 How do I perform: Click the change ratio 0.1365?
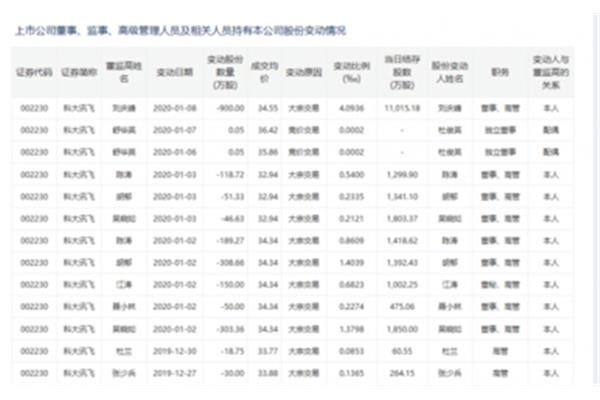point(352,373)
